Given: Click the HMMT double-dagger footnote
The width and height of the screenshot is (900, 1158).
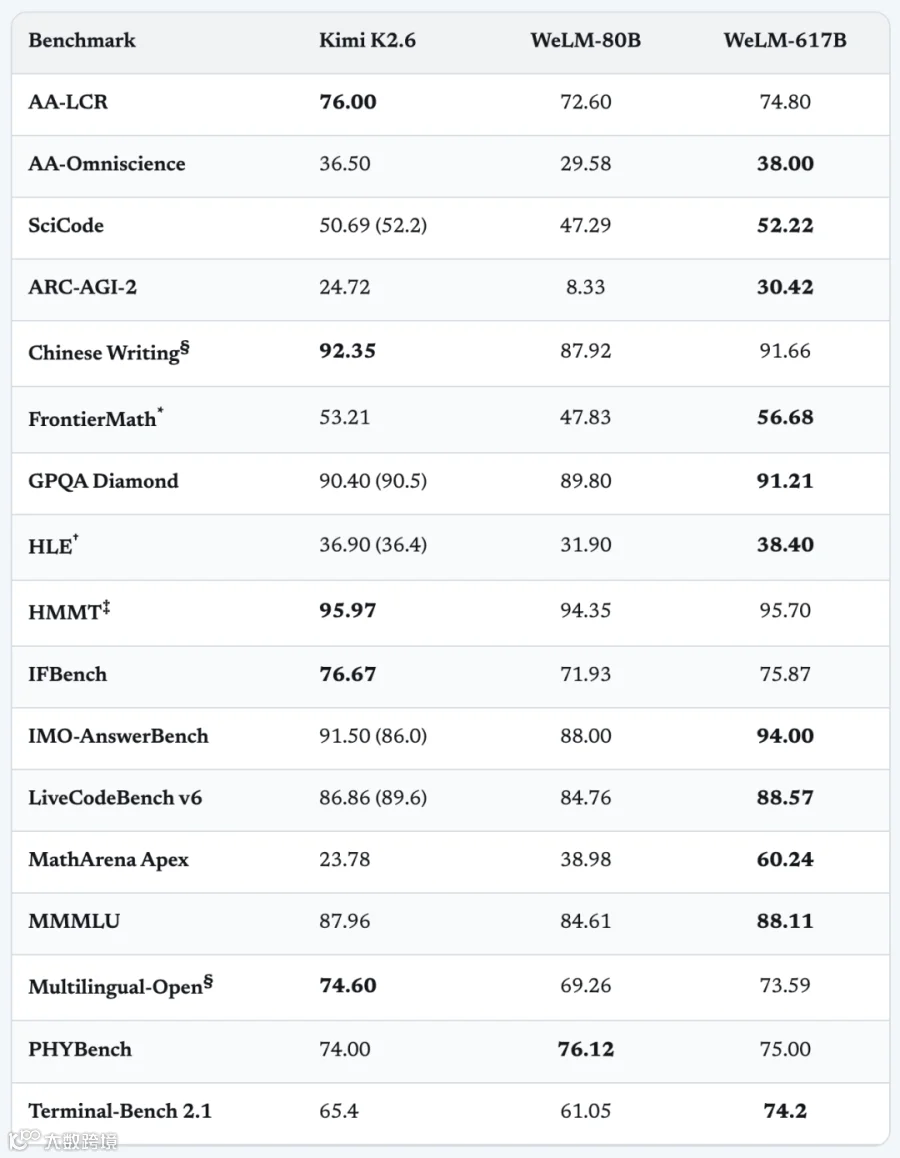Looking at the screenshot, I should tap(106, 608).
